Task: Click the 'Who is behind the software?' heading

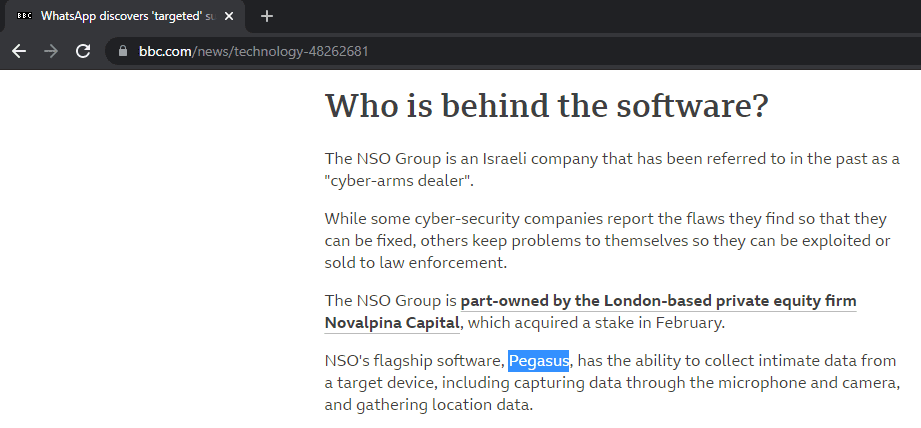Action: point(546,105)
